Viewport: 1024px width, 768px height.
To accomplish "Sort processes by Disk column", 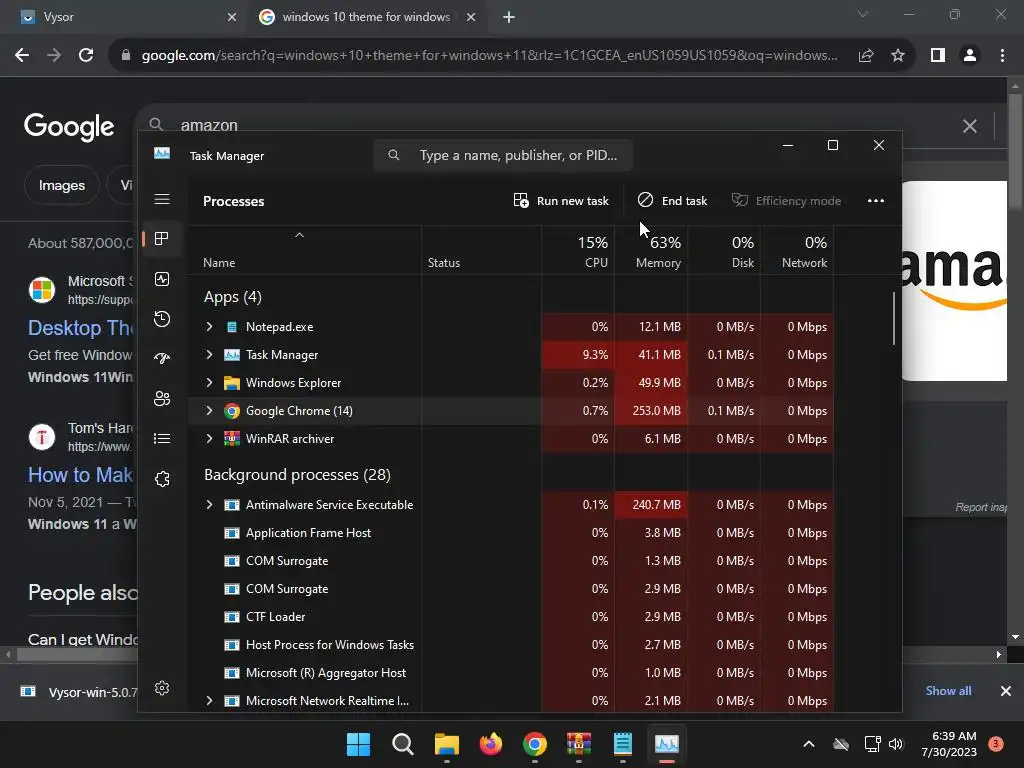I will pos(724,251).
